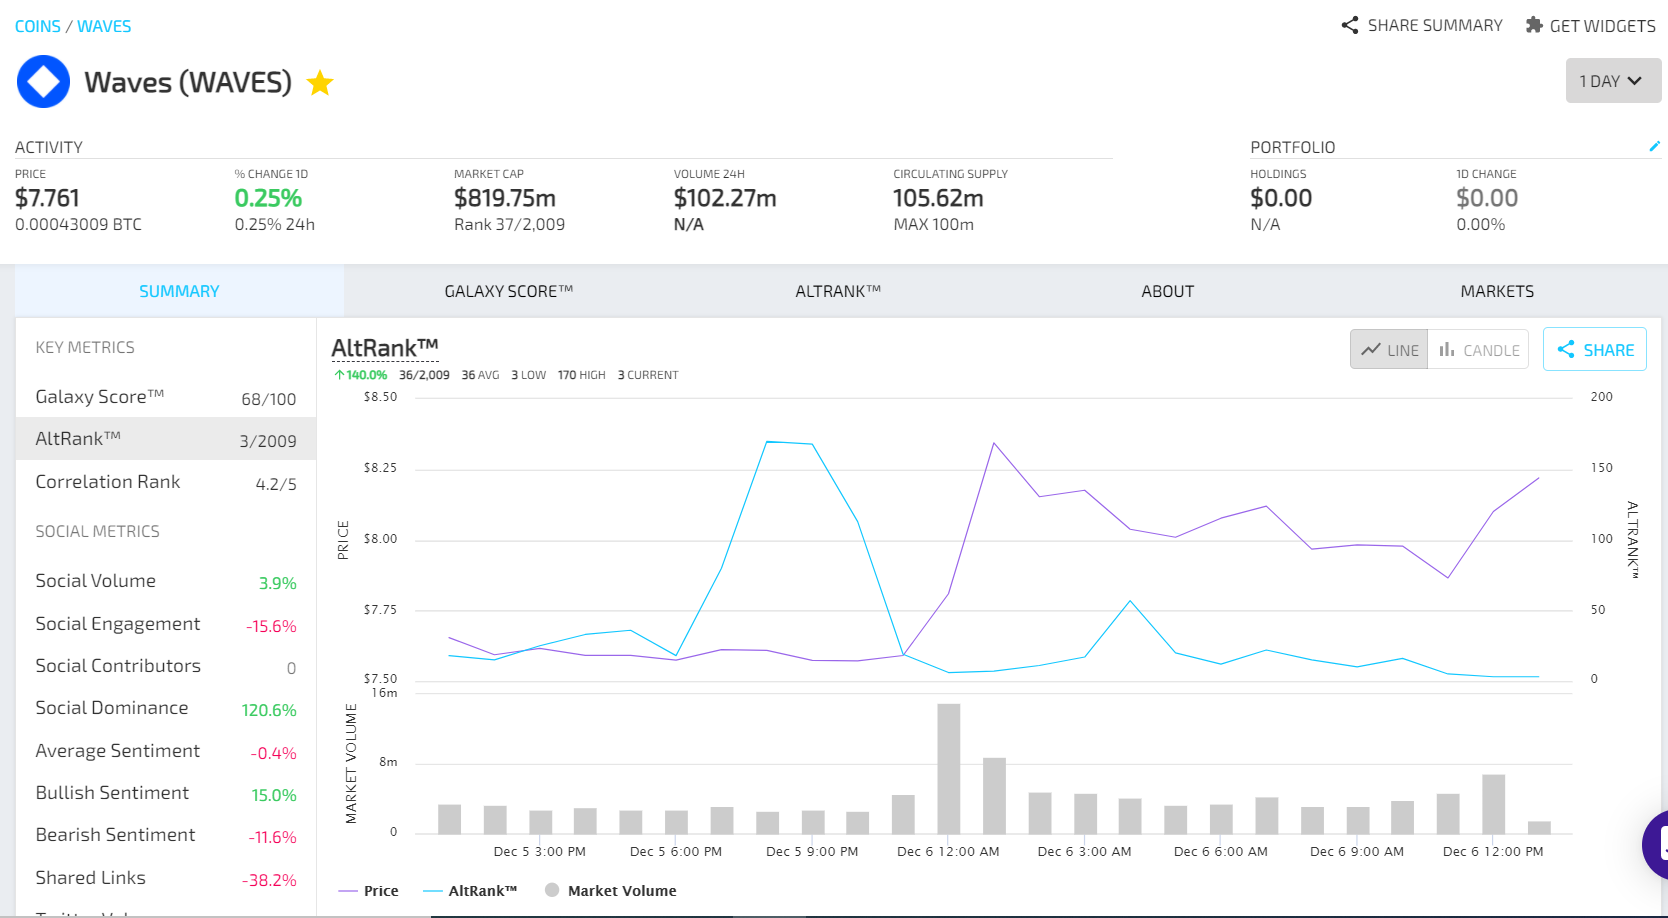Click the $7.761 price value

point(47,198)
